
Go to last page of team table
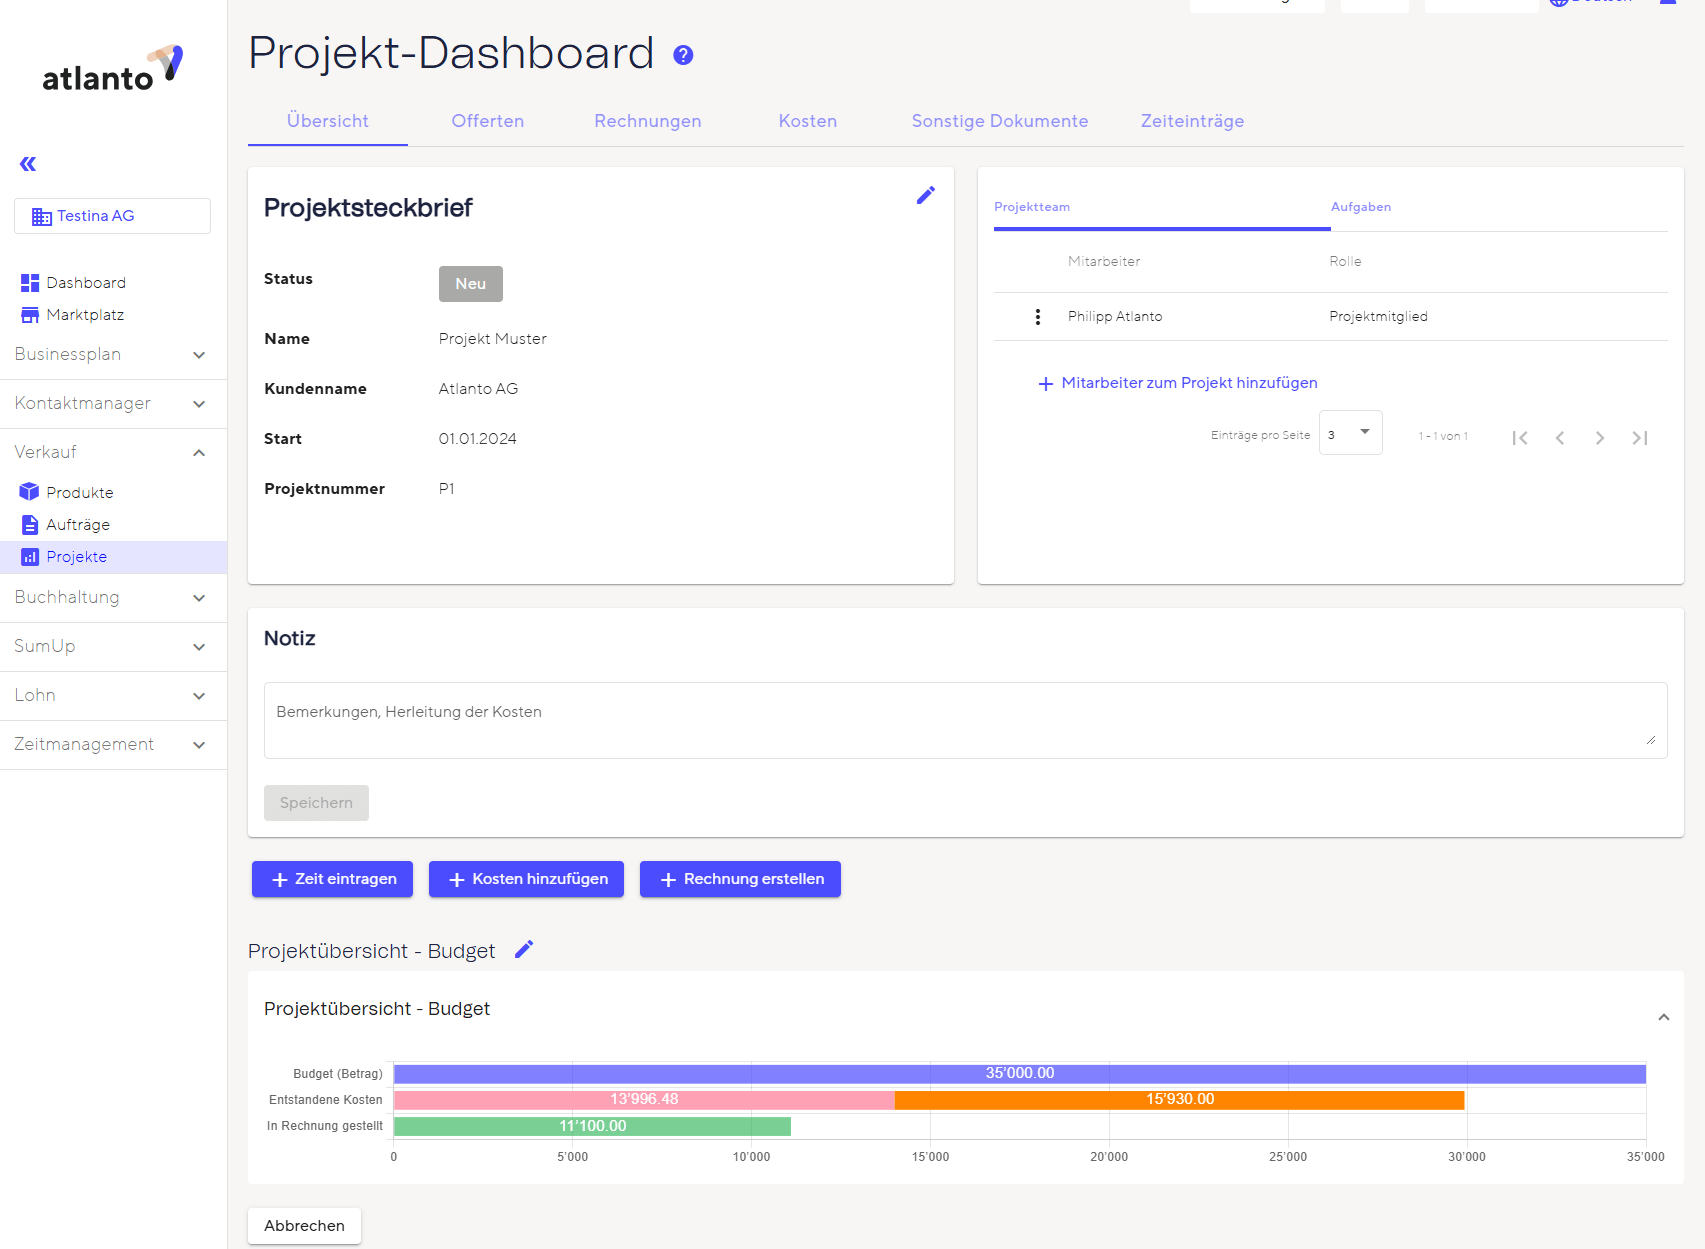point(1640,438)
